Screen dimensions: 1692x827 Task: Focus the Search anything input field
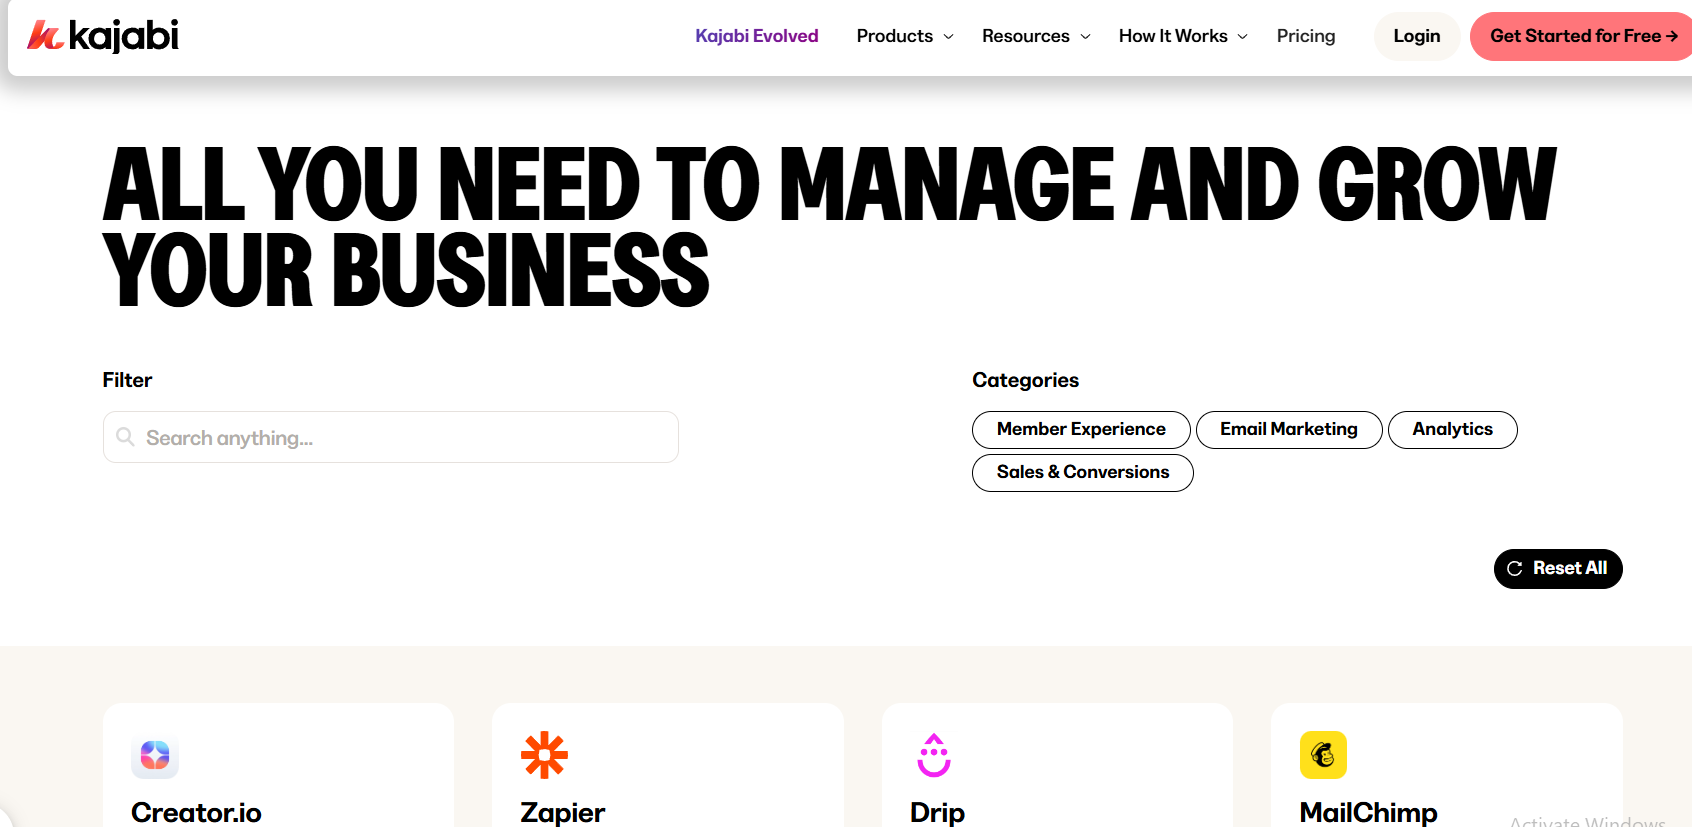(400, 437)
